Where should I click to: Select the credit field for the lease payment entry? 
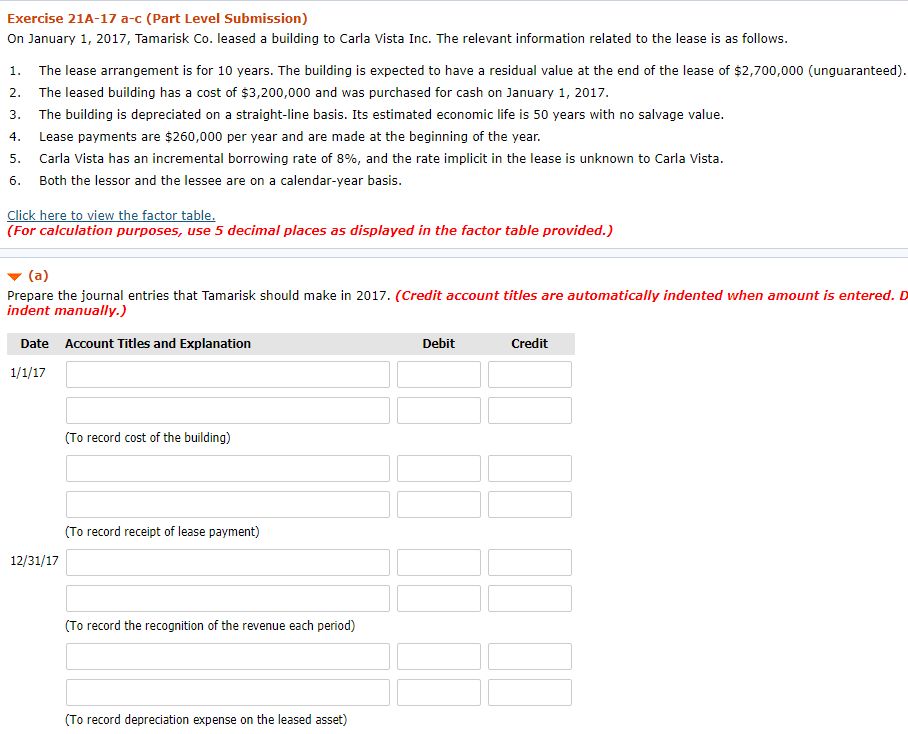[529, 467]
